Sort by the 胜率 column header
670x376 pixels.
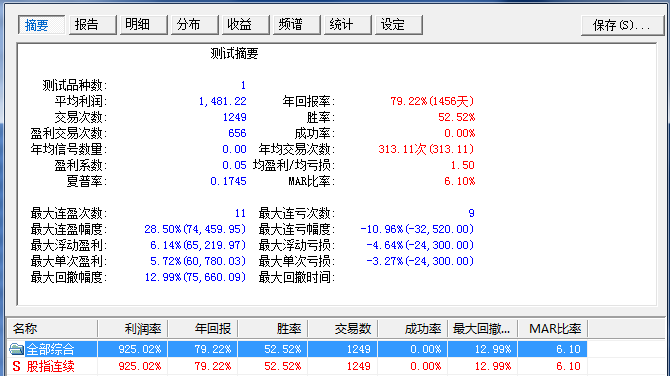tap(273, 329)
